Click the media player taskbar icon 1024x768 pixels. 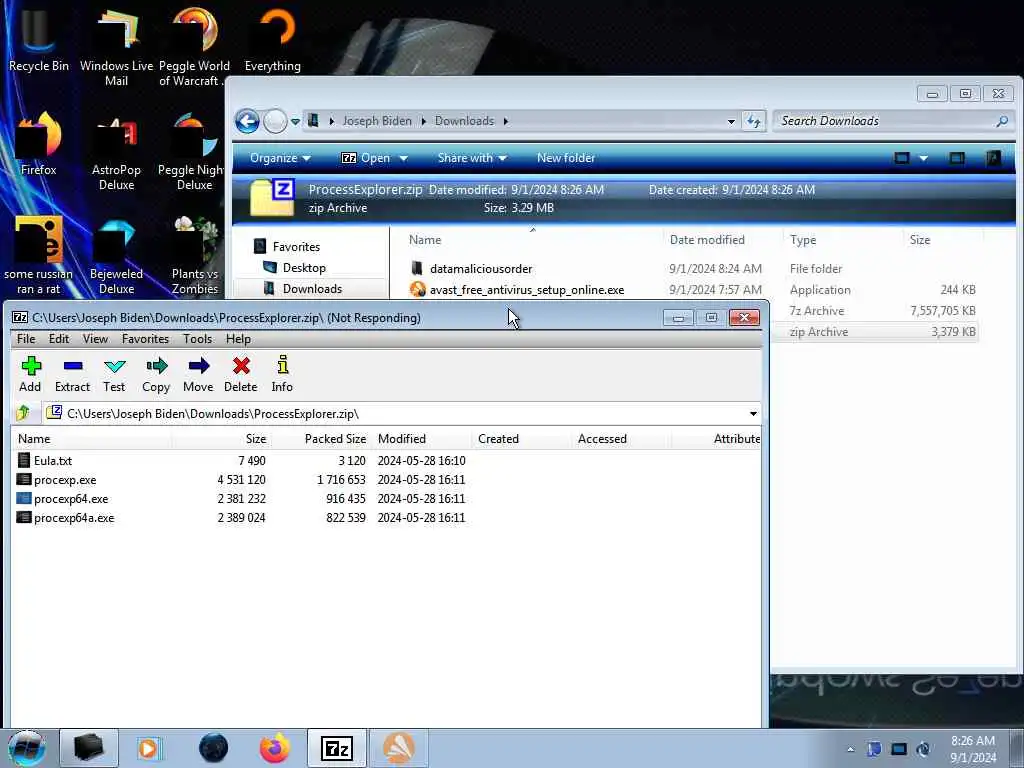coord(148,748)
